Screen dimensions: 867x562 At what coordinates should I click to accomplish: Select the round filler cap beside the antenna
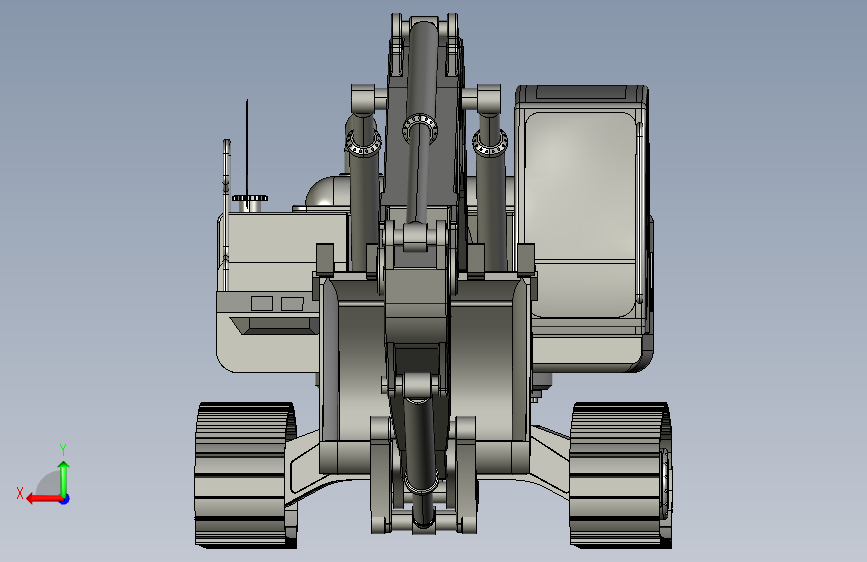(x=250, y=198)
